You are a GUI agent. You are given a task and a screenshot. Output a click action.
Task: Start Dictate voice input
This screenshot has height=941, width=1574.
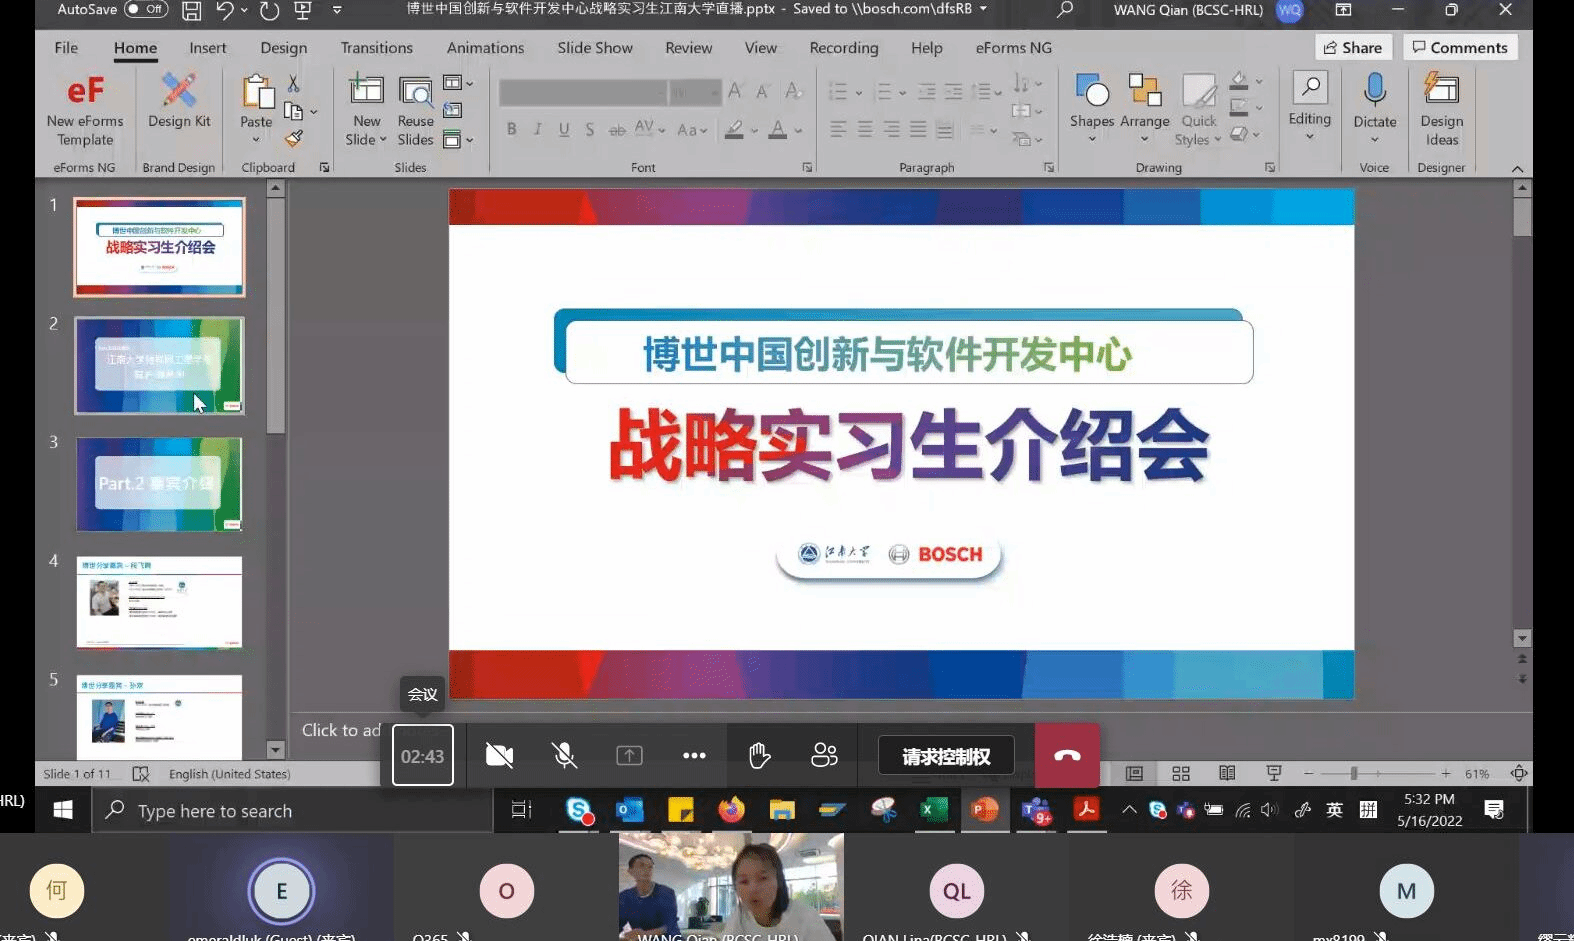click(x=1374, y=102)
